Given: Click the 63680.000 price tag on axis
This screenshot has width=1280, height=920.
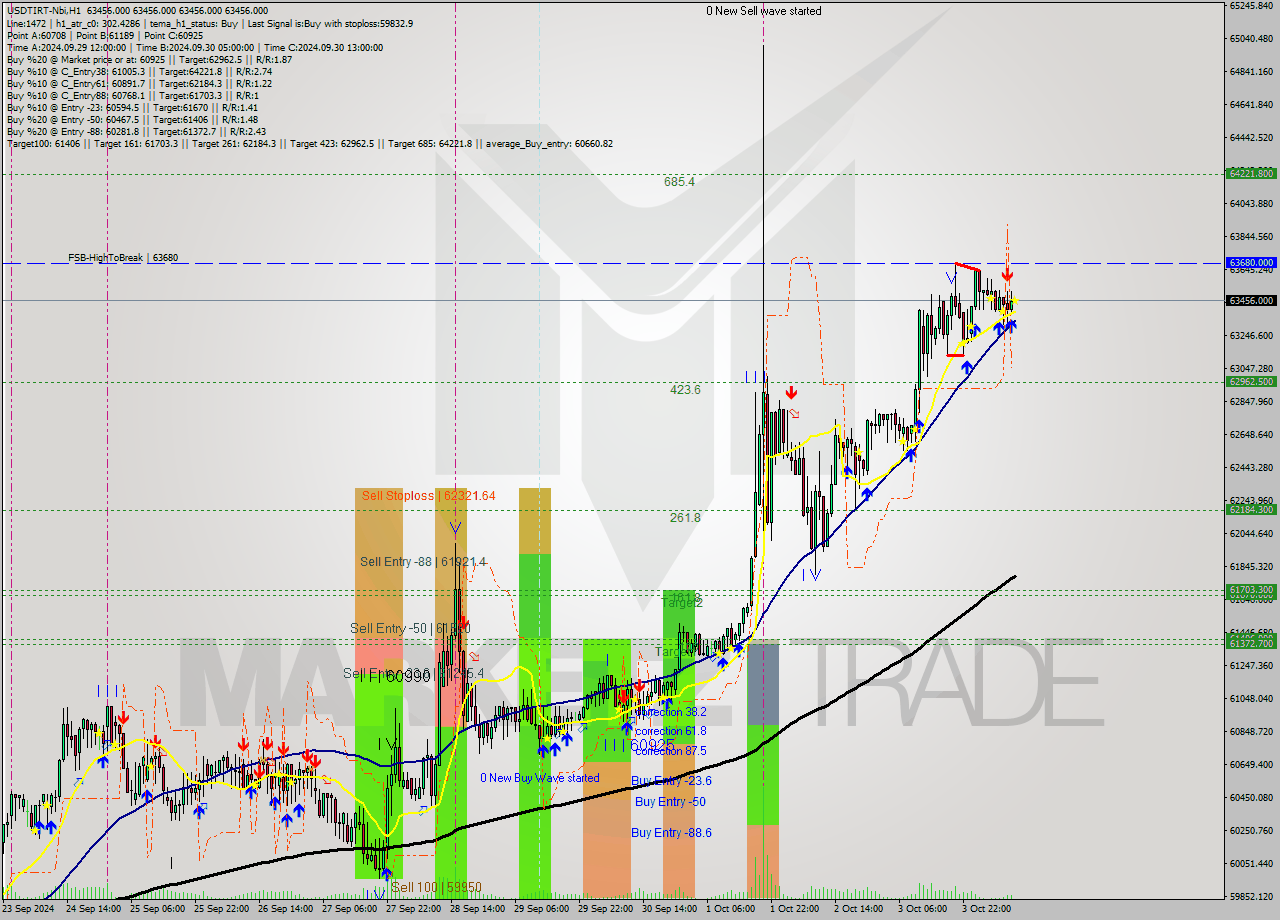Looking at the screenshot, I should [x=1251, y=263].
